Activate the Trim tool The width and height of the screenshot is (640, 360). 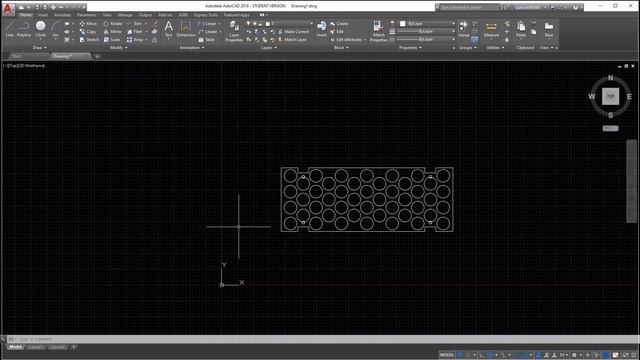(135, 24)
